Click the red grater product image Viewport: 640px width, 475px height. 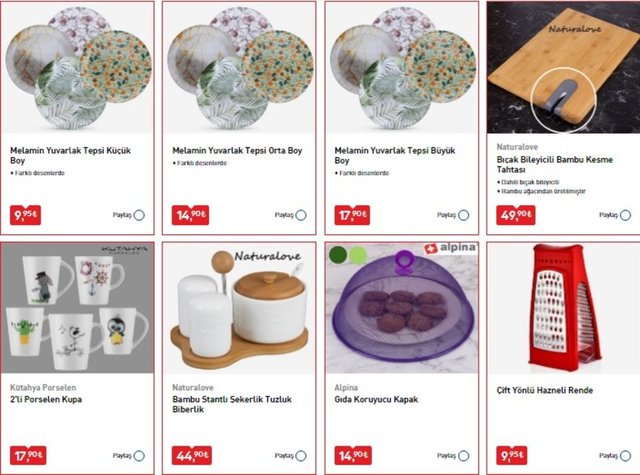coord(563,308)
